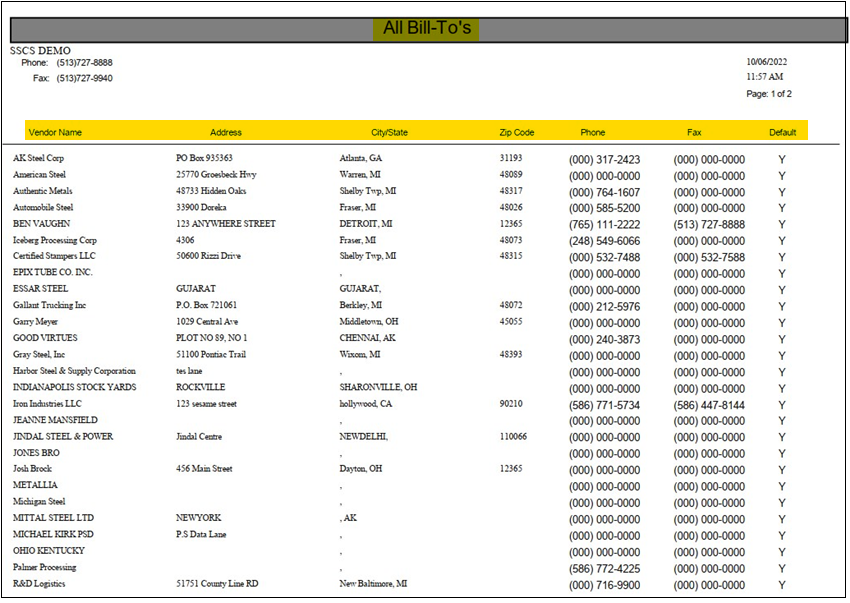This screenshot has height=603, width=850.
Task: Click address 123 sesame street
Action: pyautogui.click(x=207, y=403)
